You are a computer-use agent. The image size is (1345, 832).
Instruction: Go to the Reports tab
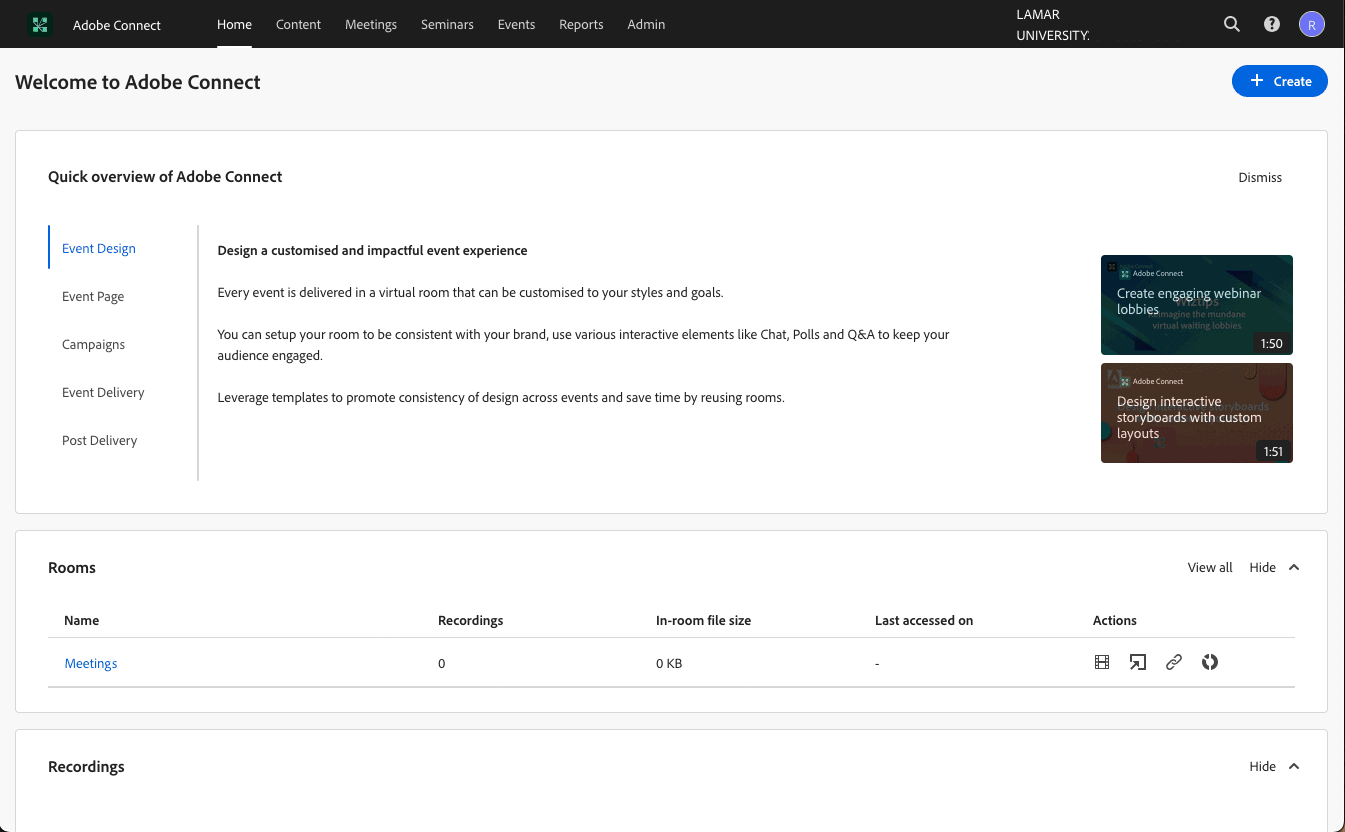pos(581,25)
